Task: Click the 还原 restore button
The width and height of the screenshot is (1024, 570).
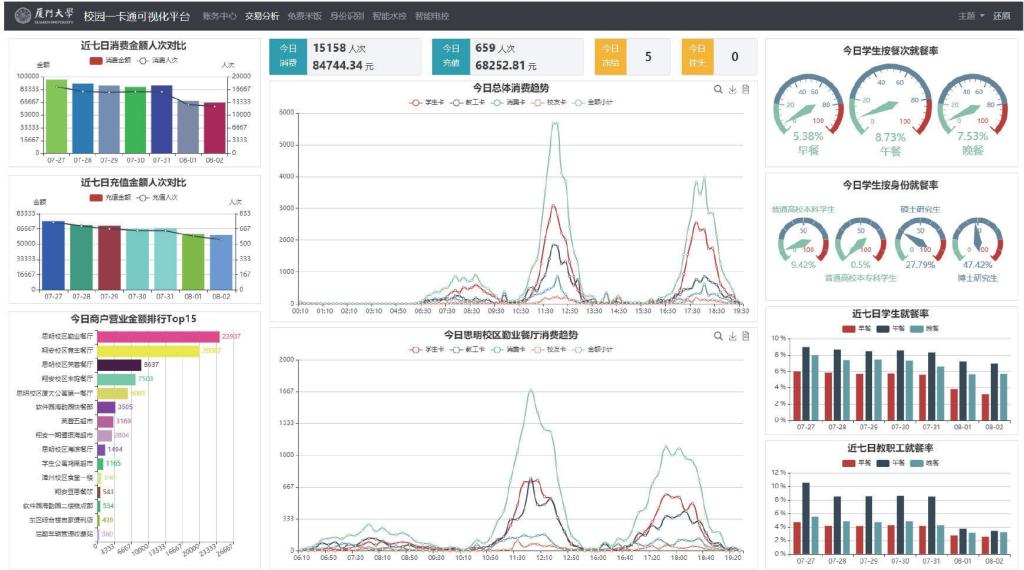Action: tap(1001, 16)
